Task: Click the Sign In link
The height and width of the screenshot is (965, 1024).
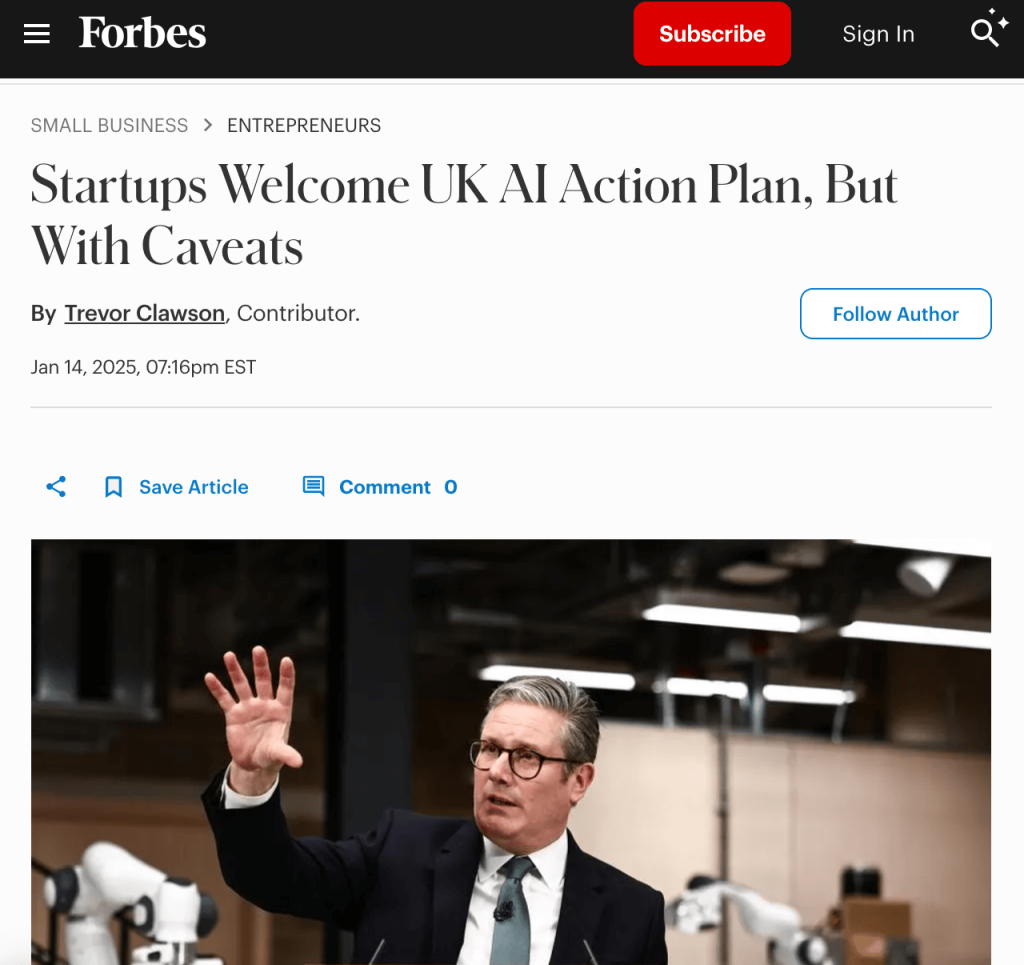Action: 878,34
